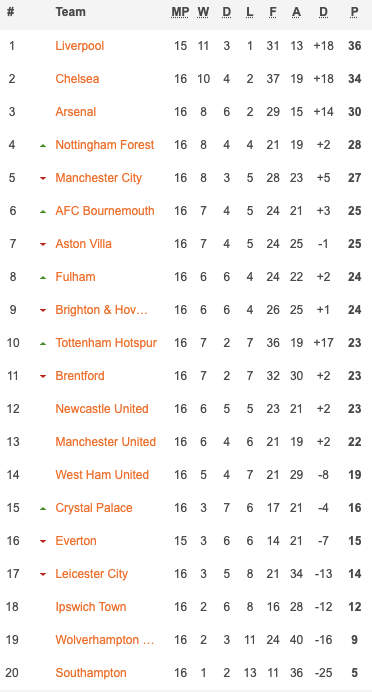Click the green up arrow beside Fulham
Image resolution: width=372 pixels, height=692 pixels.
click(x=43, y=277)
